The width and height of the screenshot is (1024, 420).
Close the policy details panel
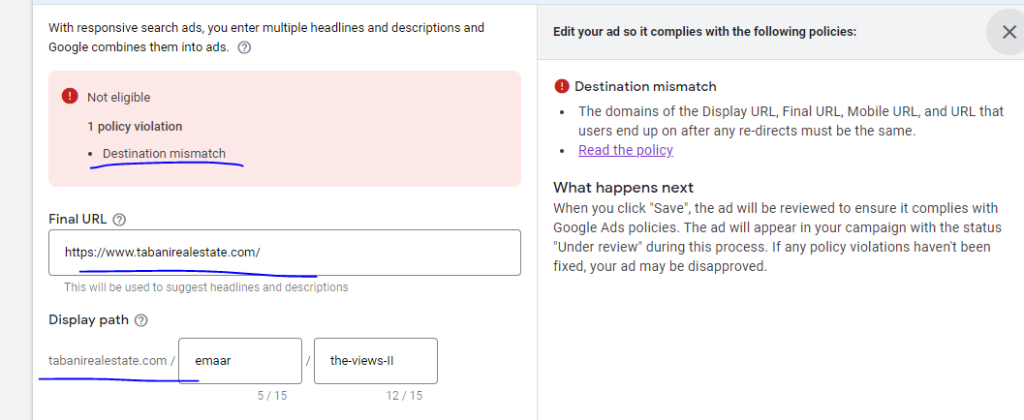tap(1008, 32)
